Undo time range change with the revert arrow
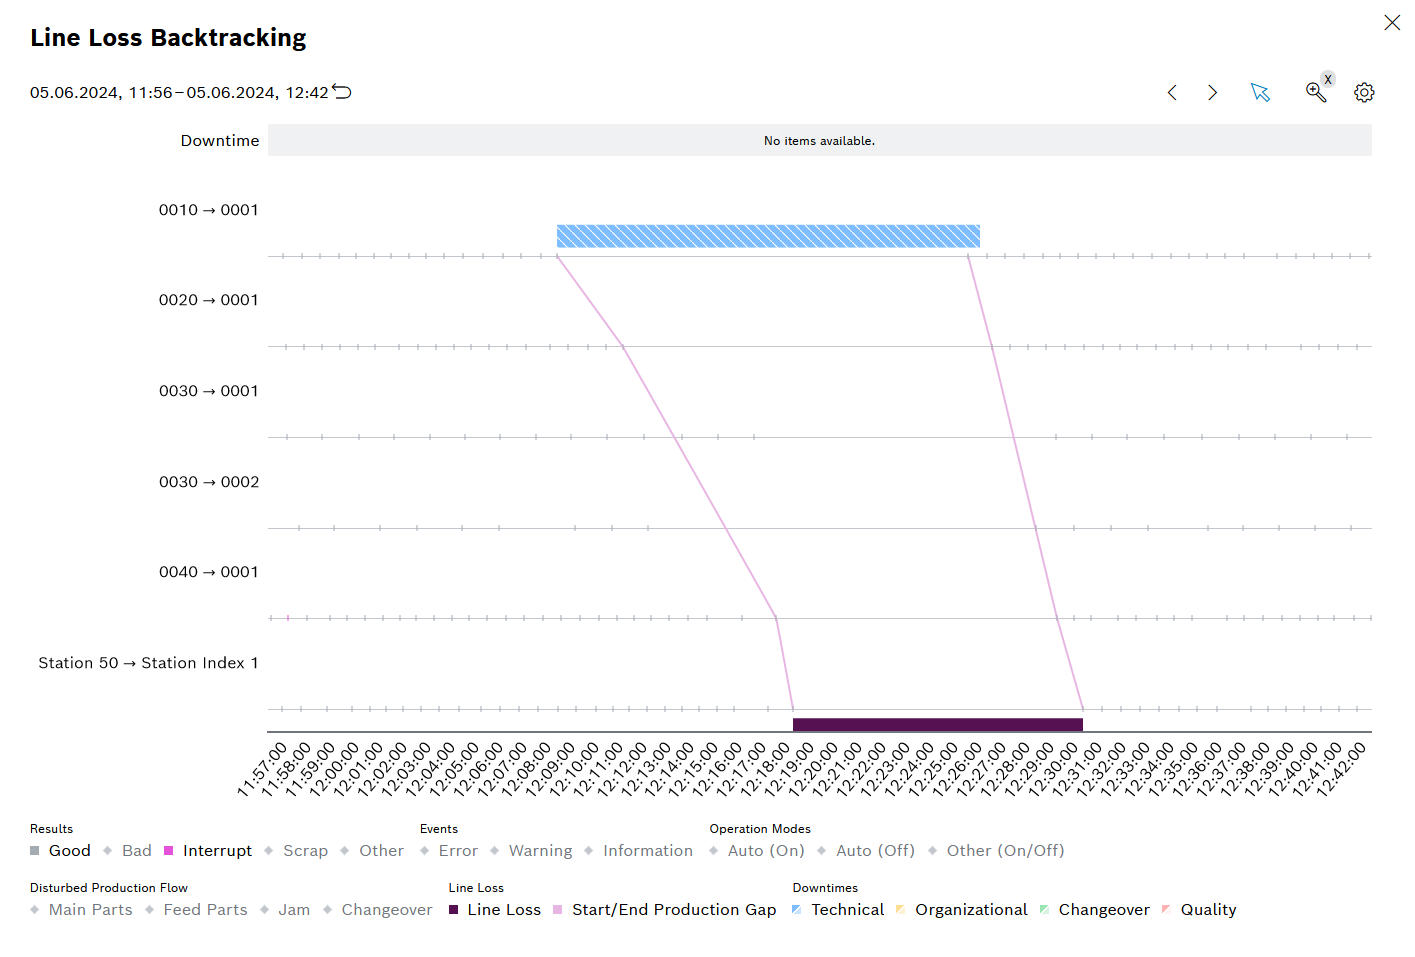The height and width of the screenshot is (957, 1415). pos(341,90)
